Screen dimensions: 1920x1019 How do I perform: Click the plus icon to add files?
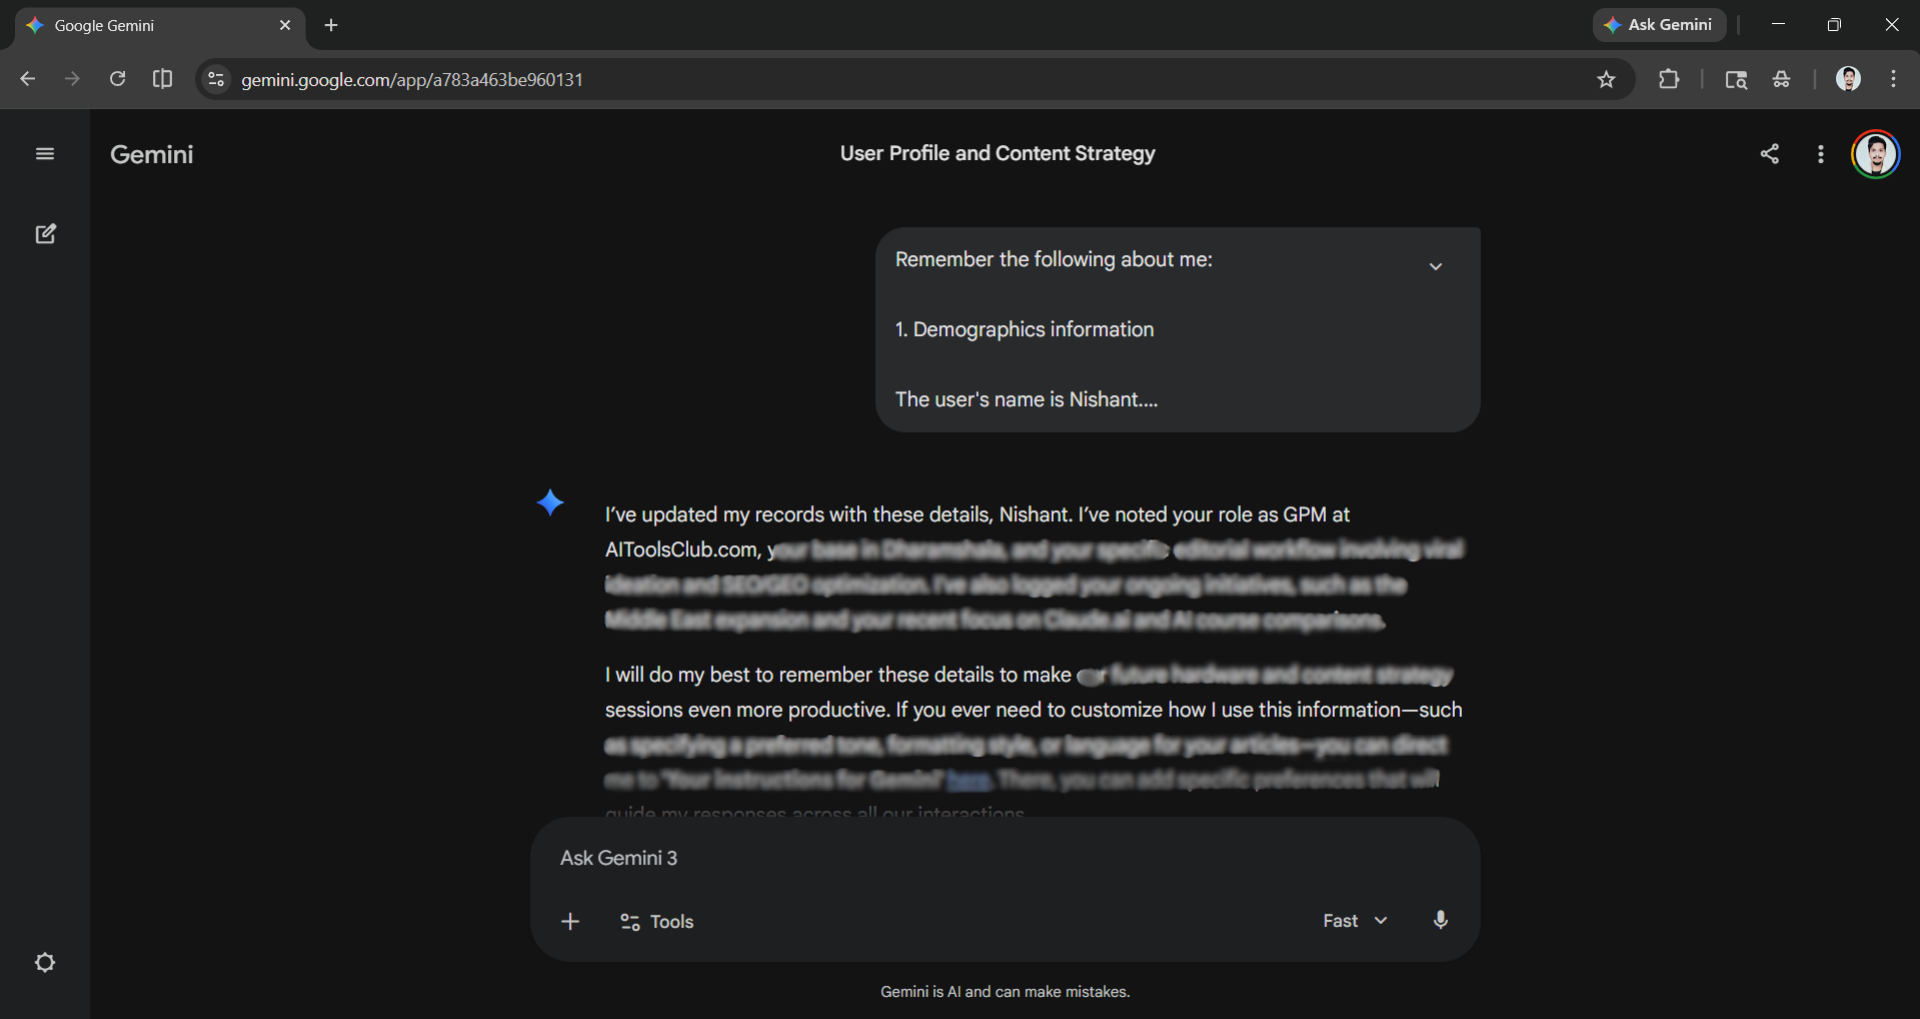coord(570,921)
